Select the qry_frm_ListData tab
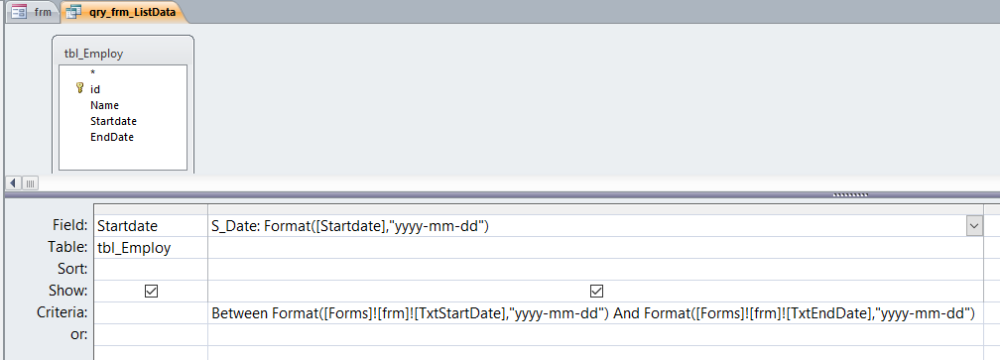The width and height of the screenshot is (1000, 360). tap(121, 11)
